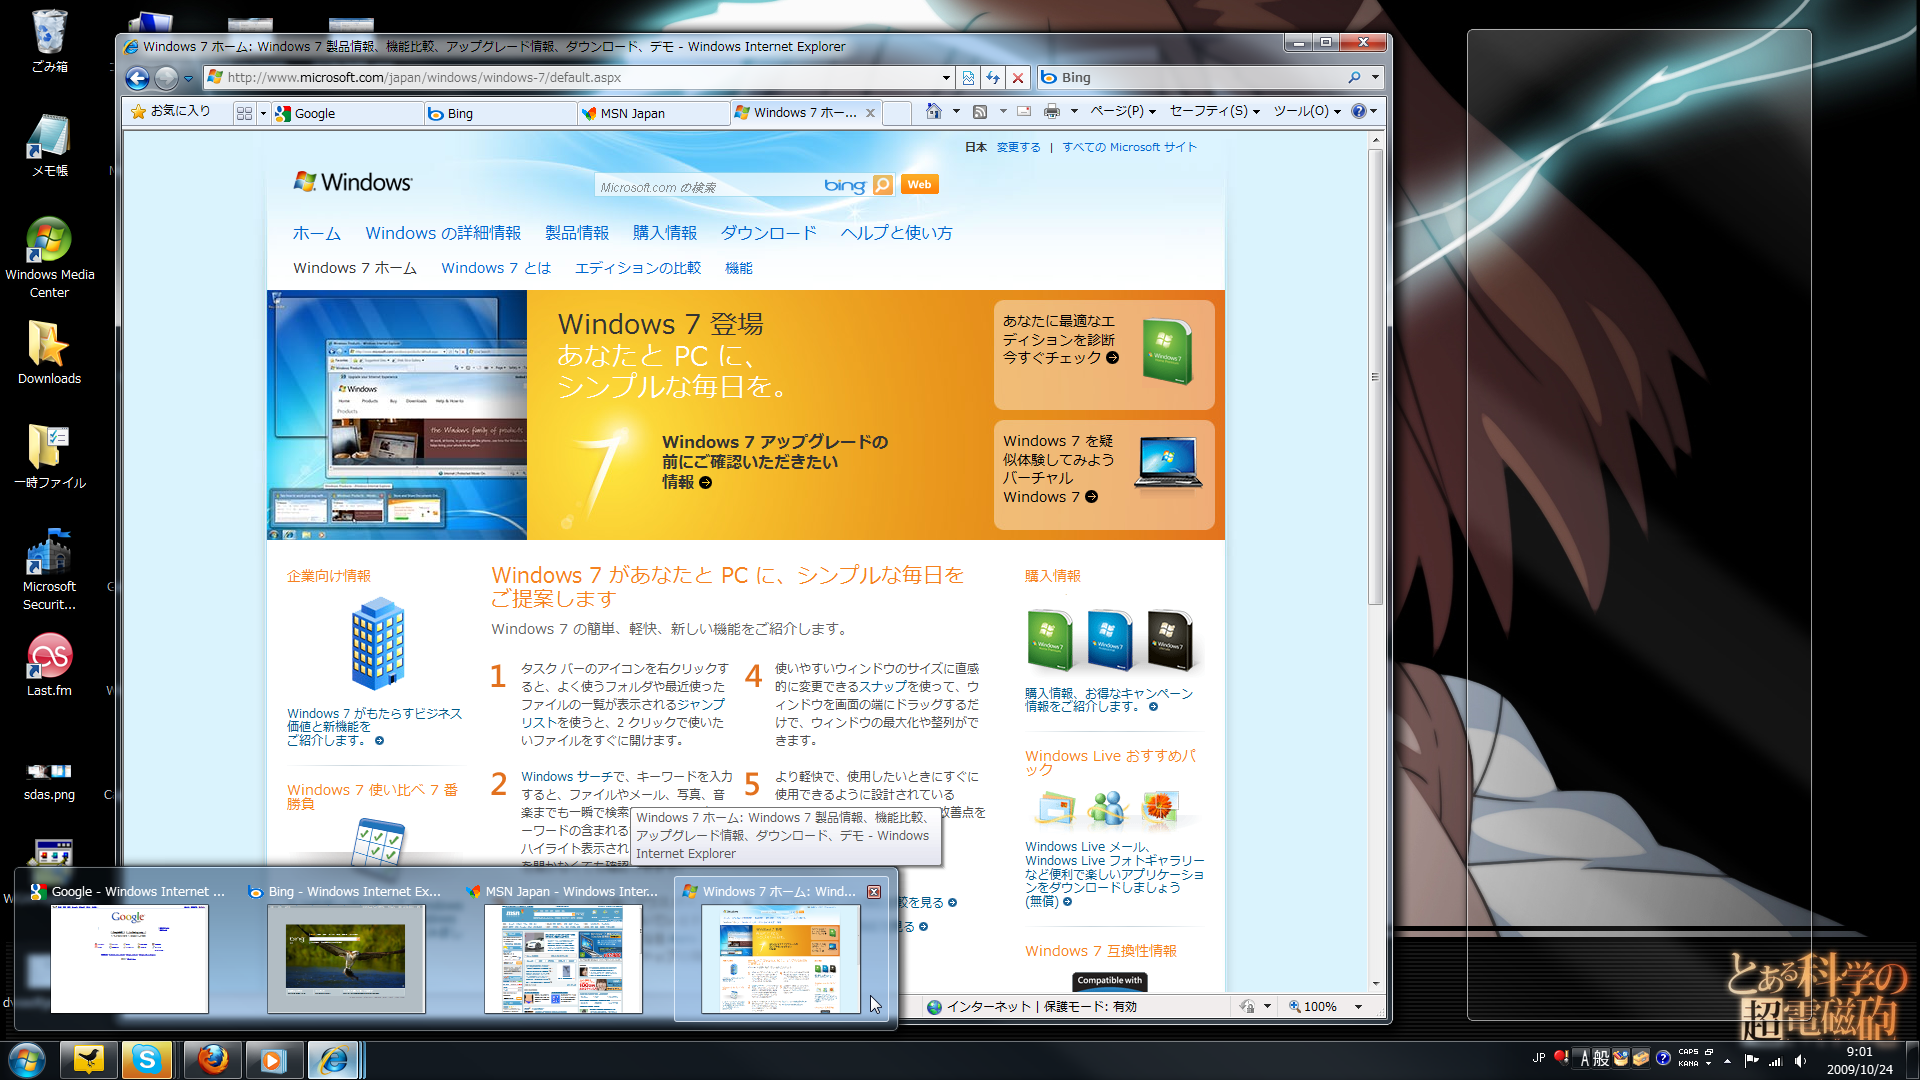
Task: Click the Internet Explorer taskbar icon
Action: pos(334,1059)
